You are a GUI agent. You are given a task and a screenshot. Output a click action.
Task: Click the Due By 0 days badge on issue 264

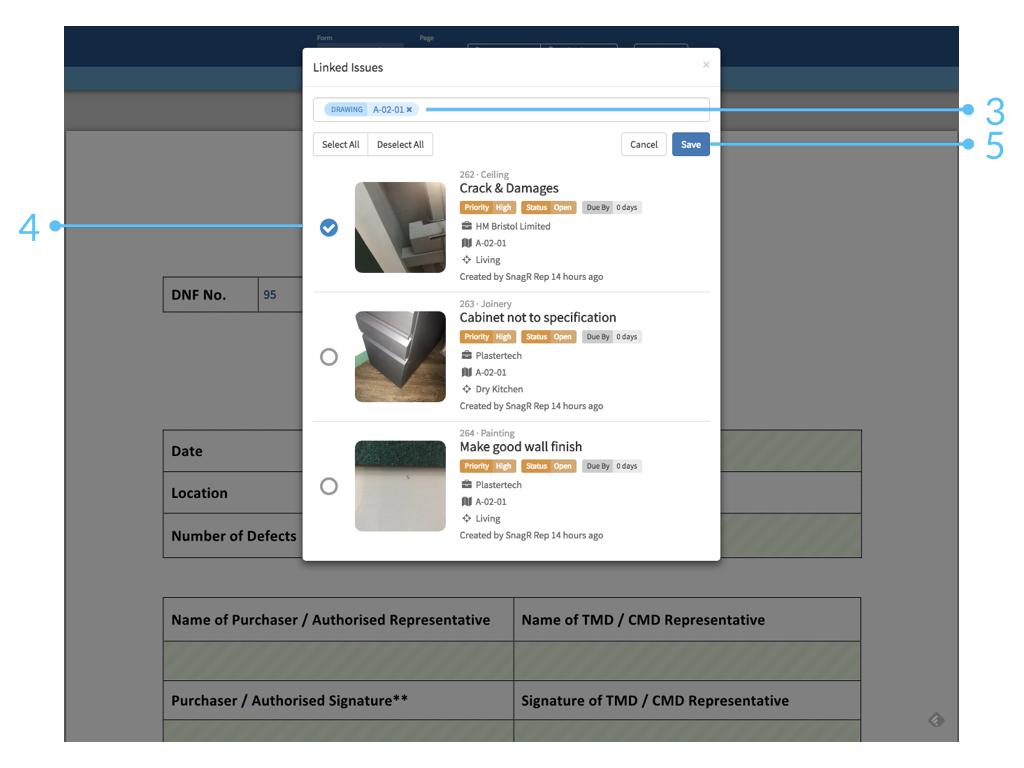pyautogui.click(x=612, y=466)
